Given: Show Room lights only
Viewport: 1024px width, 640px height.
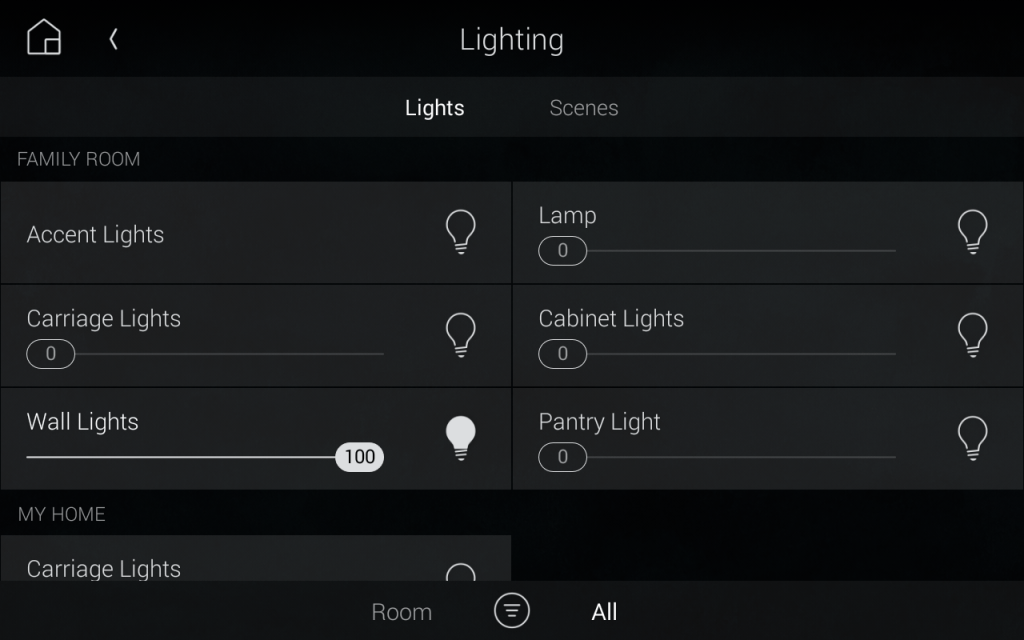Looking at the screenshot, I should tap(401, 612).
